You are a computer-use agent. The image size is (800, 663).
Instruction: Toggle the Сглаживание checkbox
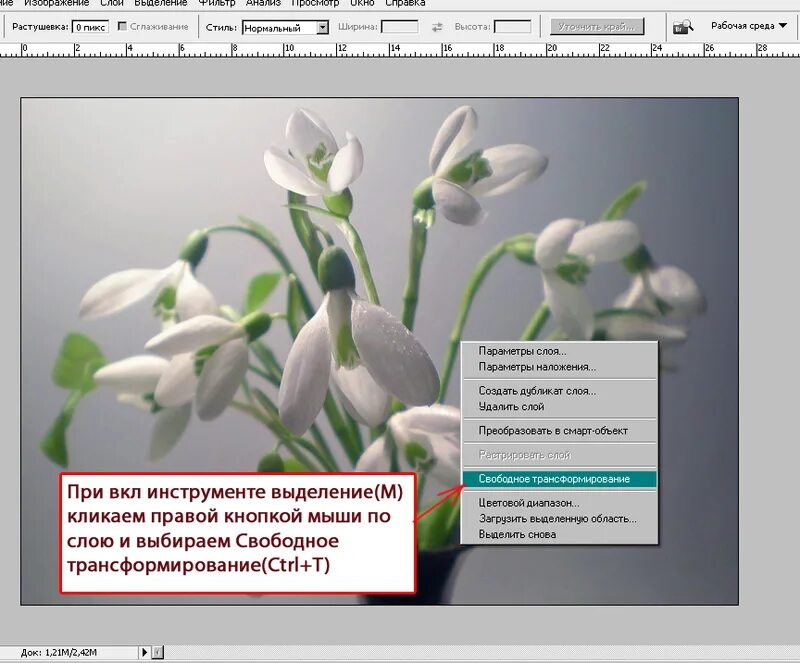point(122,26)
